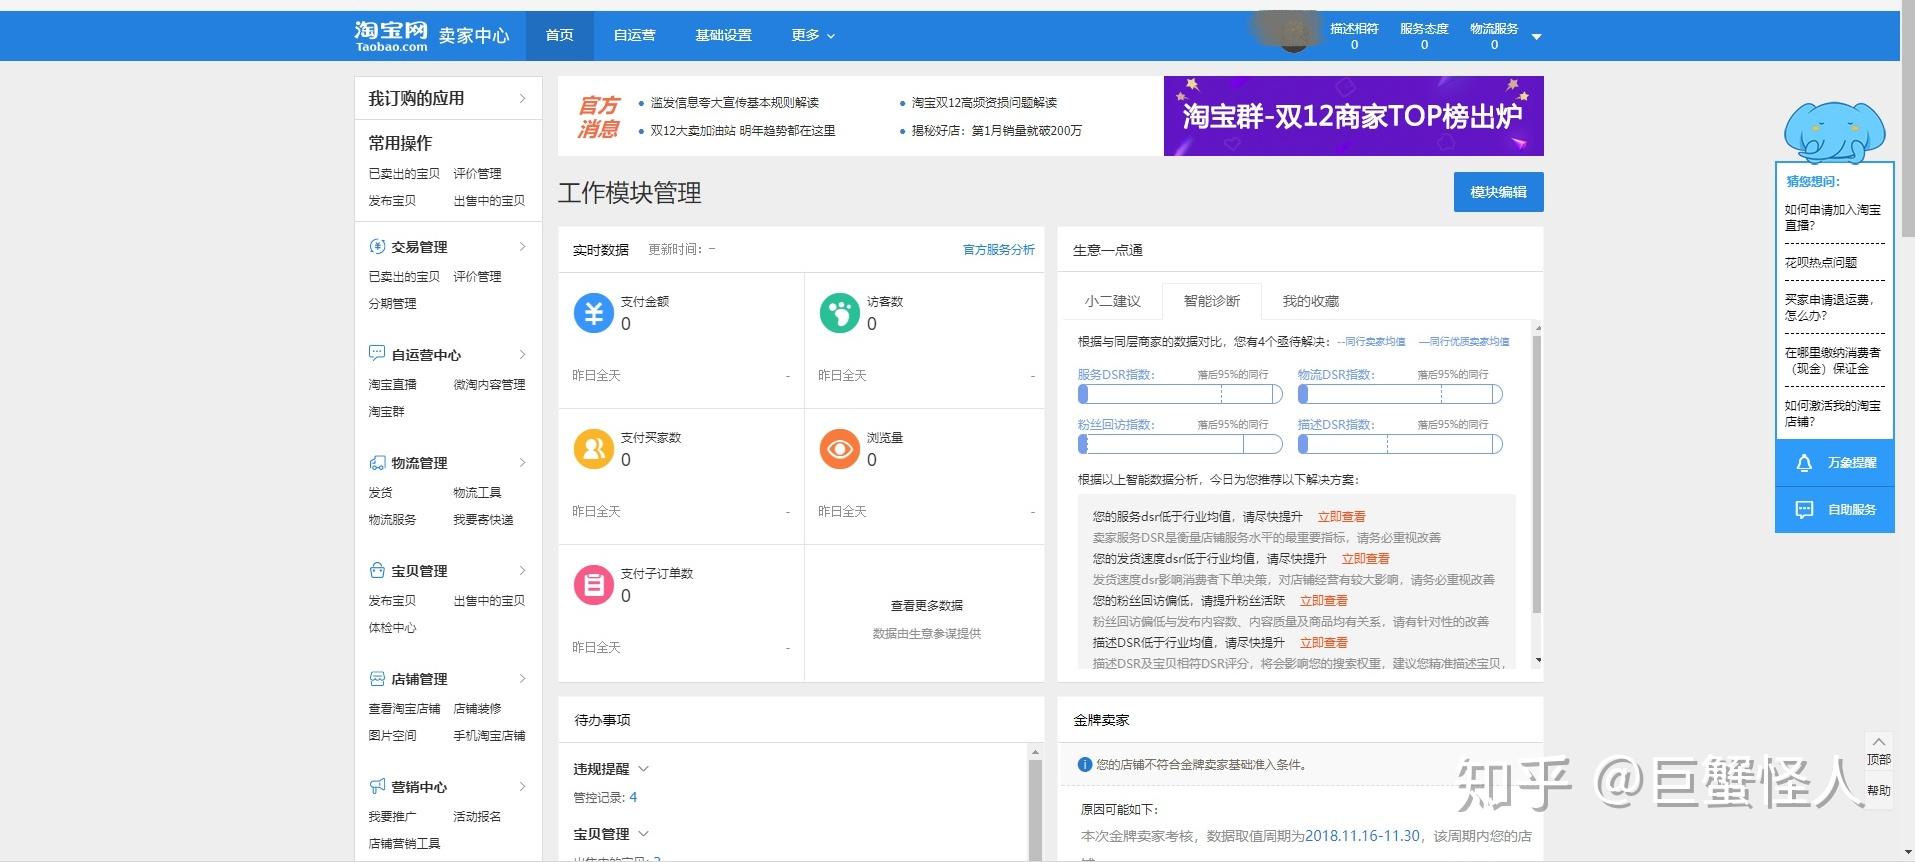Click the 淘宝群-双12商家TOP榜 banner
The width and height of the screenshot is (1915, 862).
tap(1353, 116)
